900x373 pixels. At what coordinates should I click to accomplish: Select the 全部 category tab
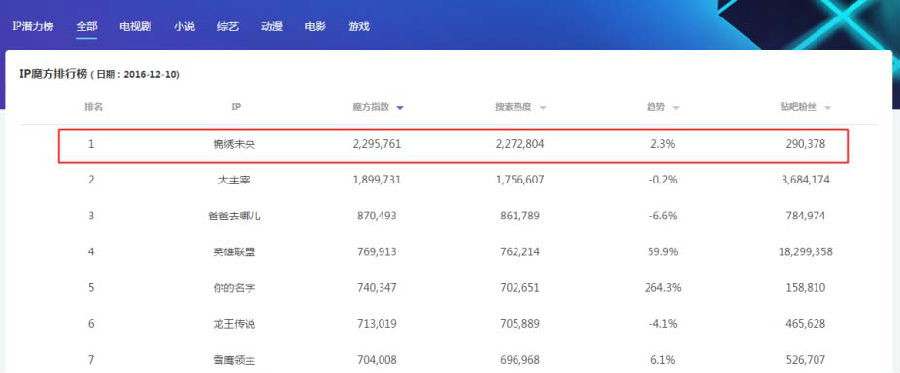tap(87, 26)
